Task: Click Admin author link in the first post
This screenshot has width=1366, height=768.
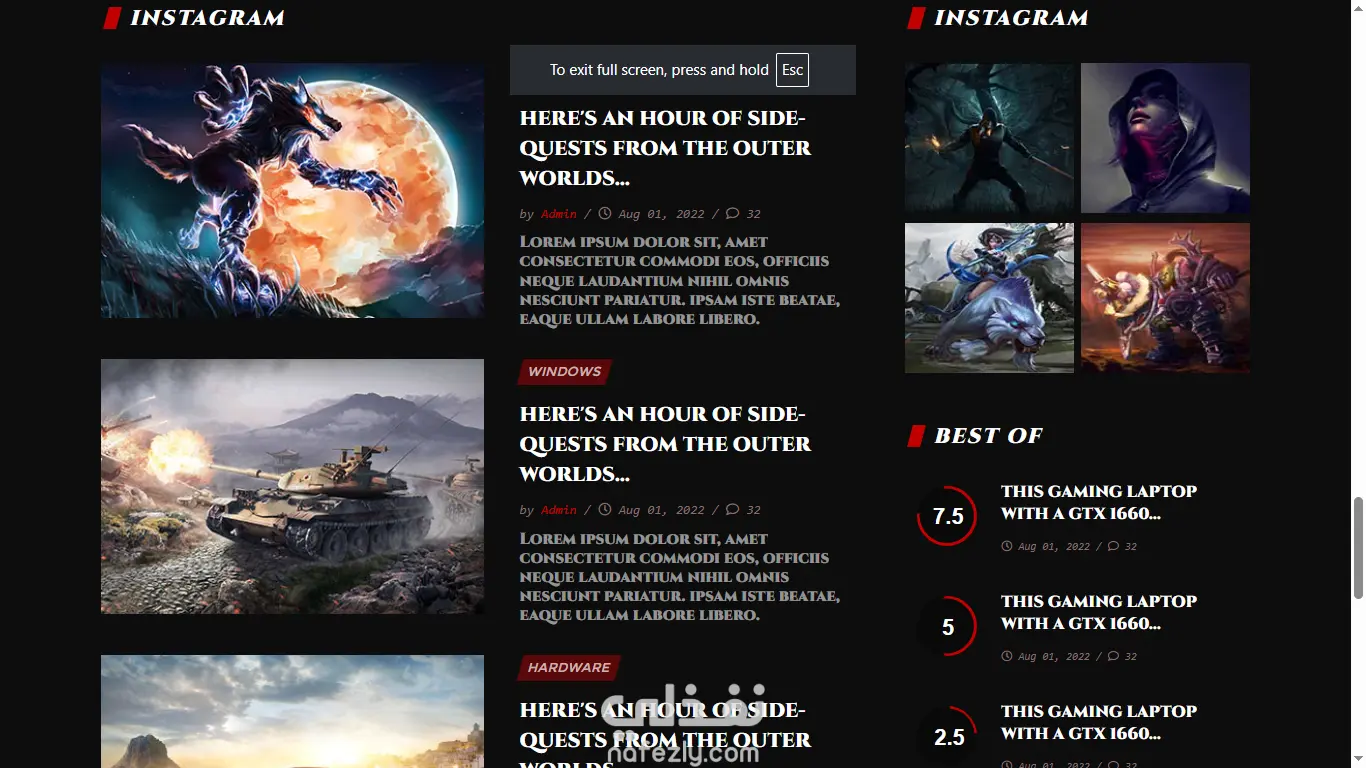Action: (559, 214)
